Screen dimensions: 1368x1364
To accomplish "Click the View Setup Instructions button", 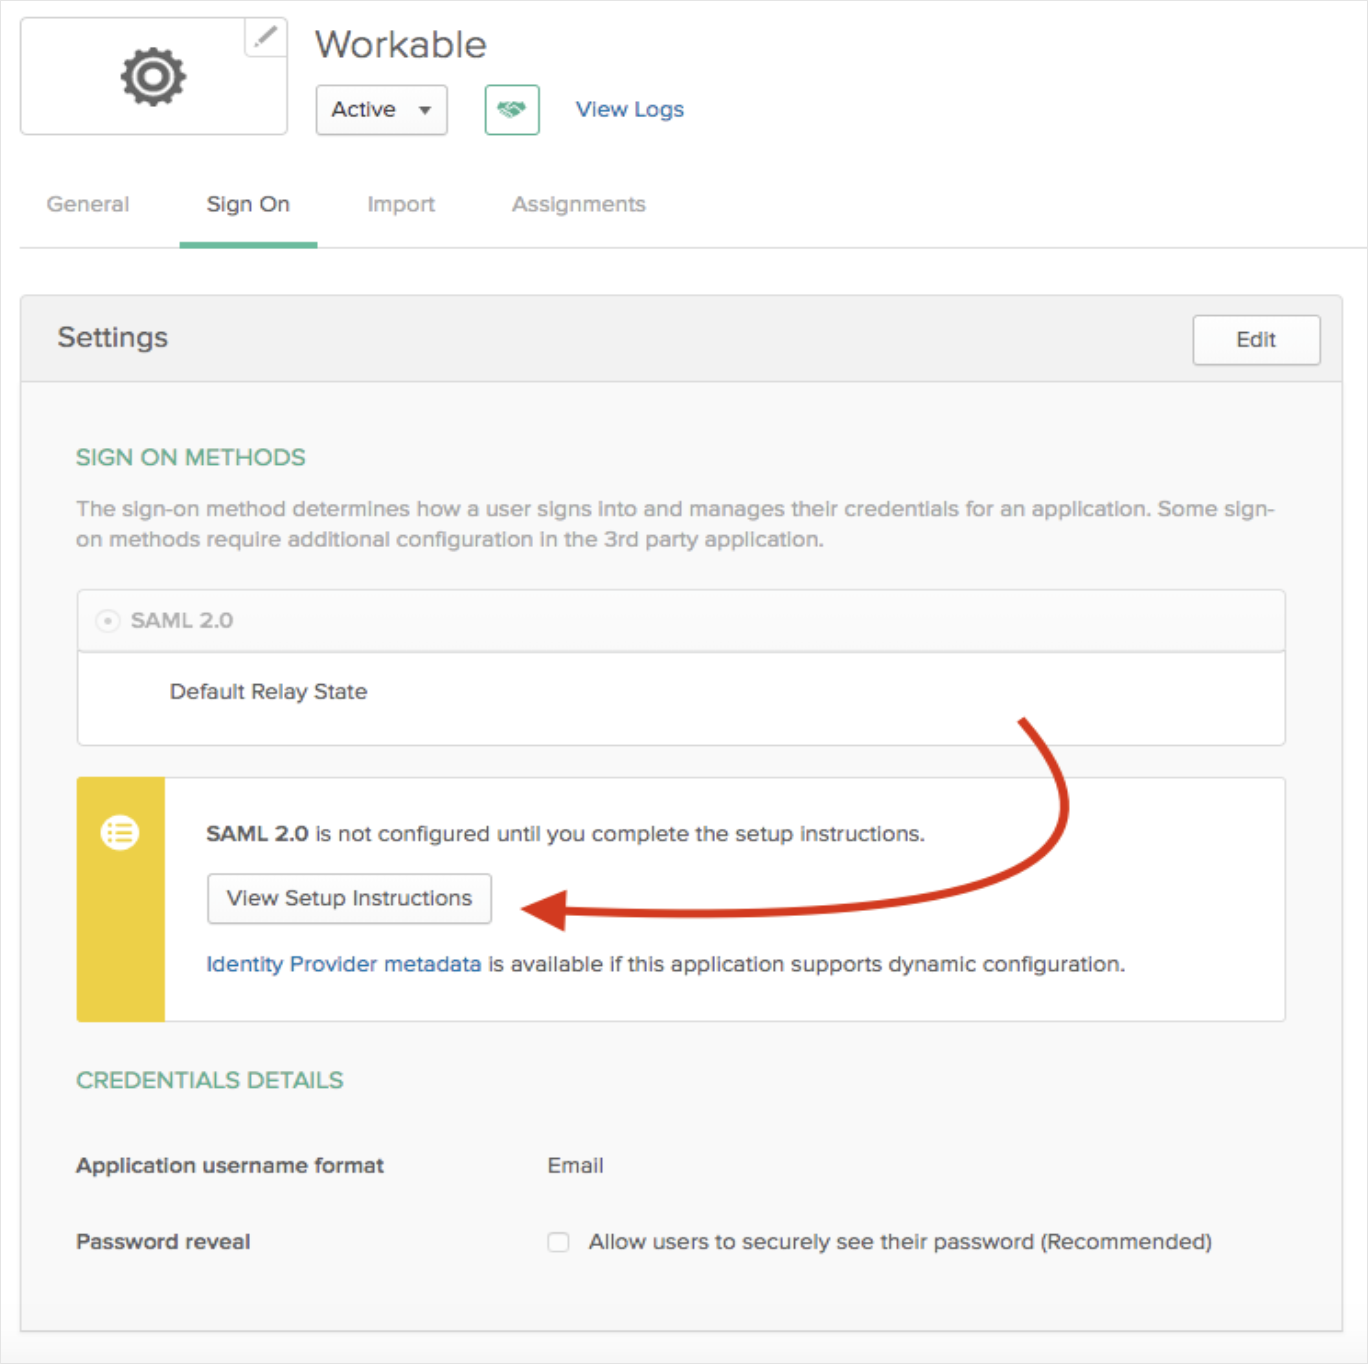I will click(349, 898).
